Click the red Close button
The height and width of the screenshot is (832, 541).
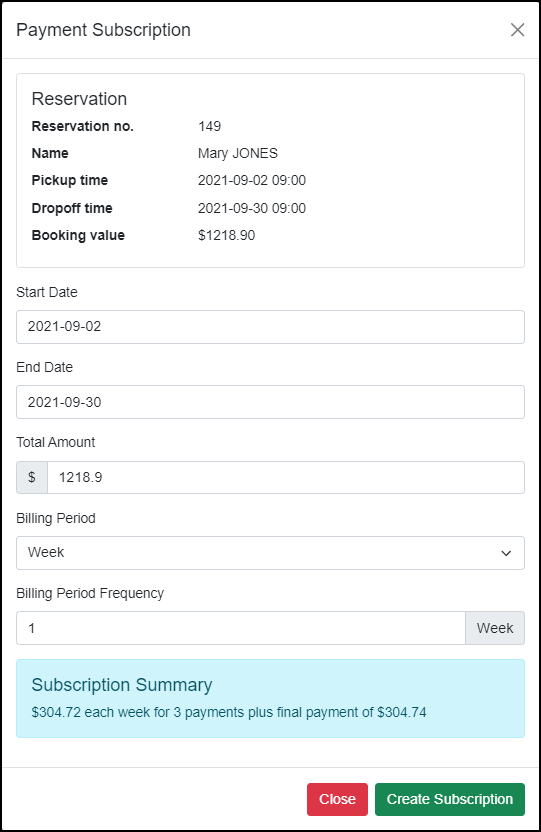[x=337, y=799]
